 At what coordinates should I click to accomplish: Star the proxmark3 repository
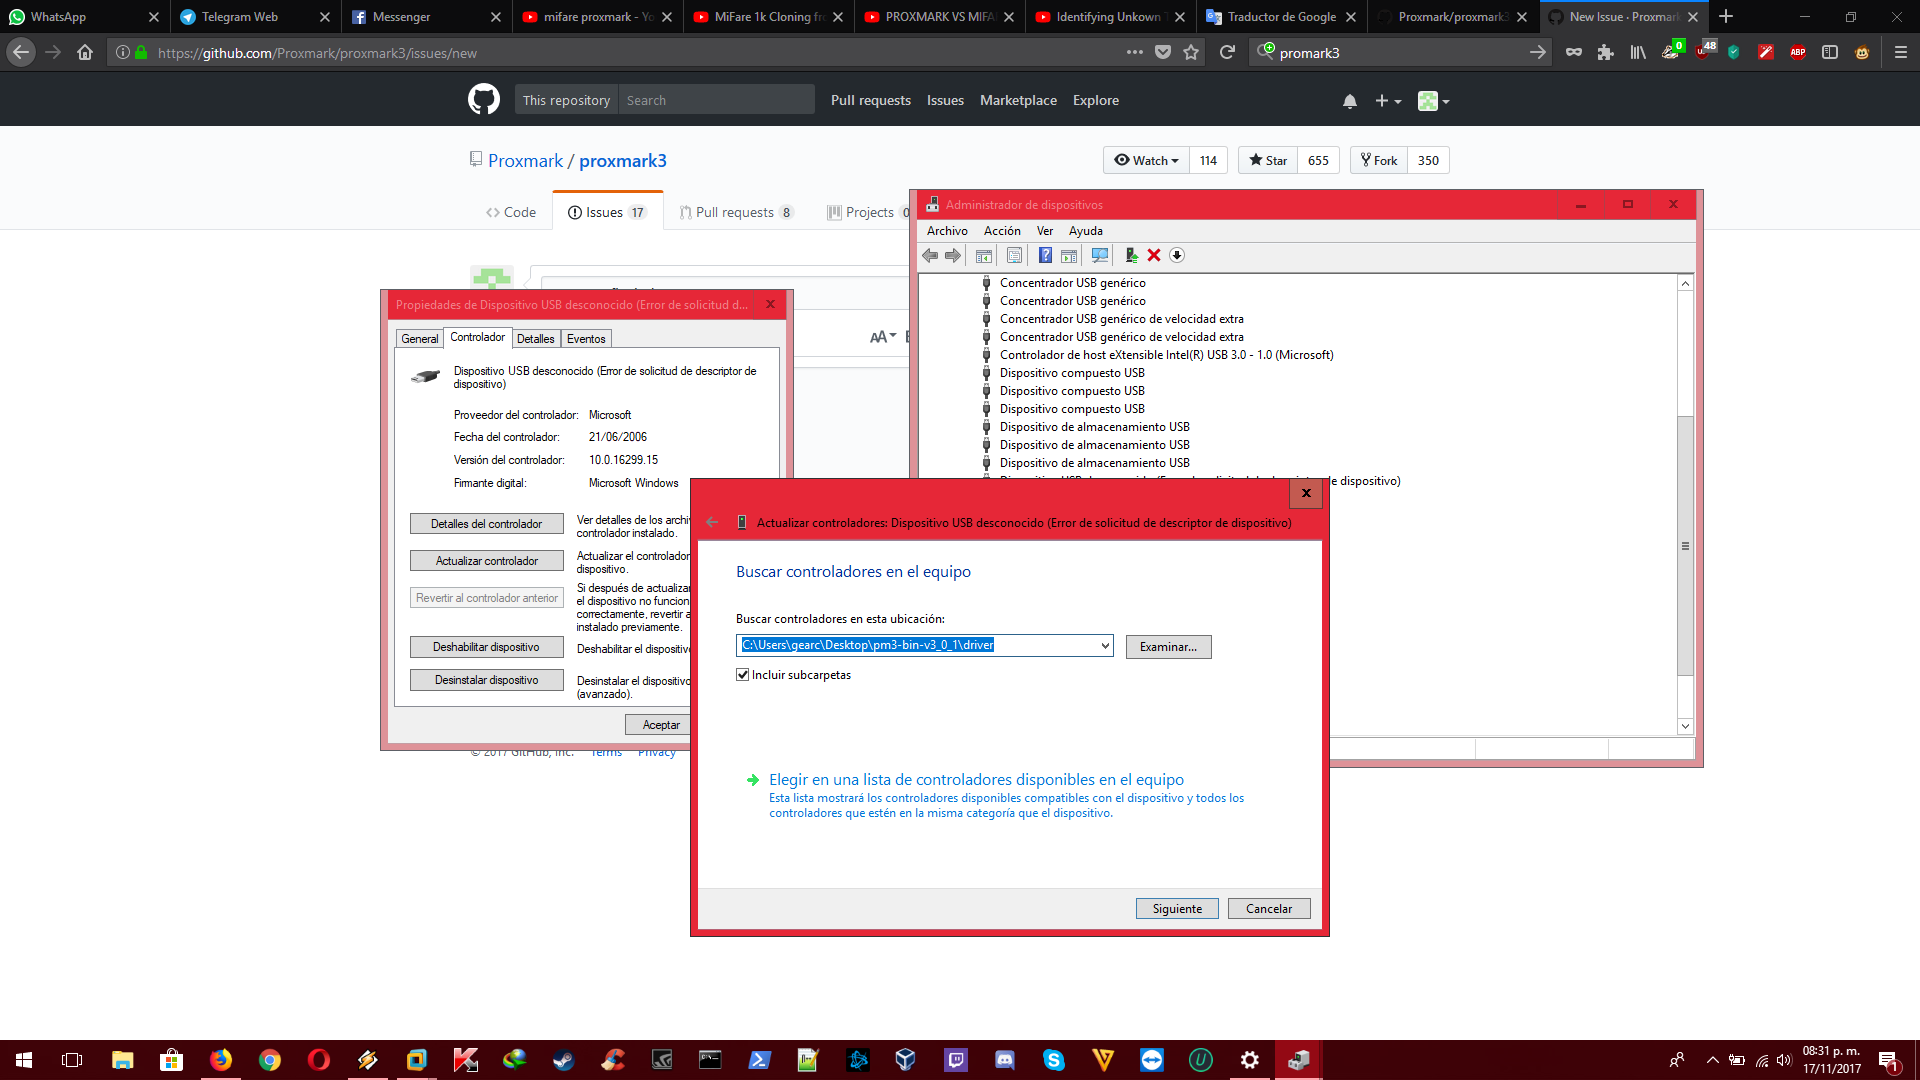coord(1267,160)
